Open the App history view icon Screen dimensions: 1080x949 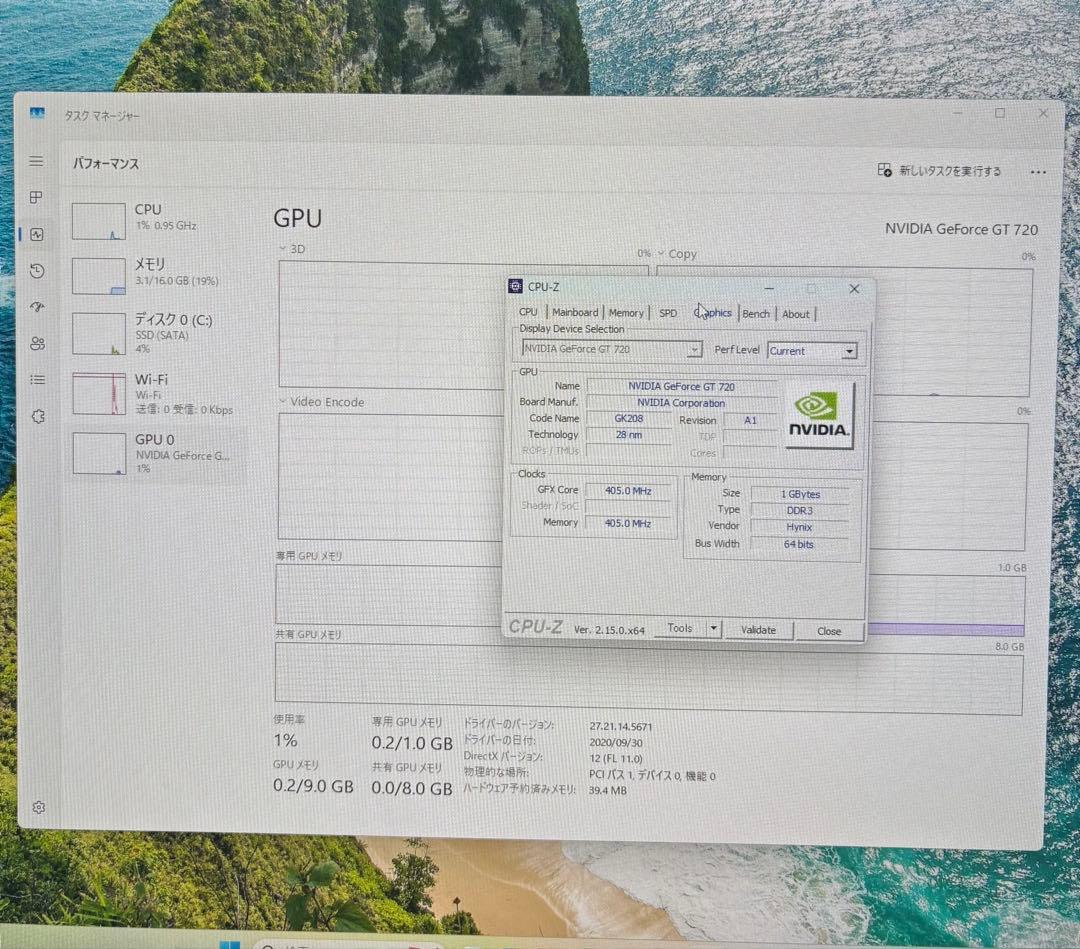[36, 271]
